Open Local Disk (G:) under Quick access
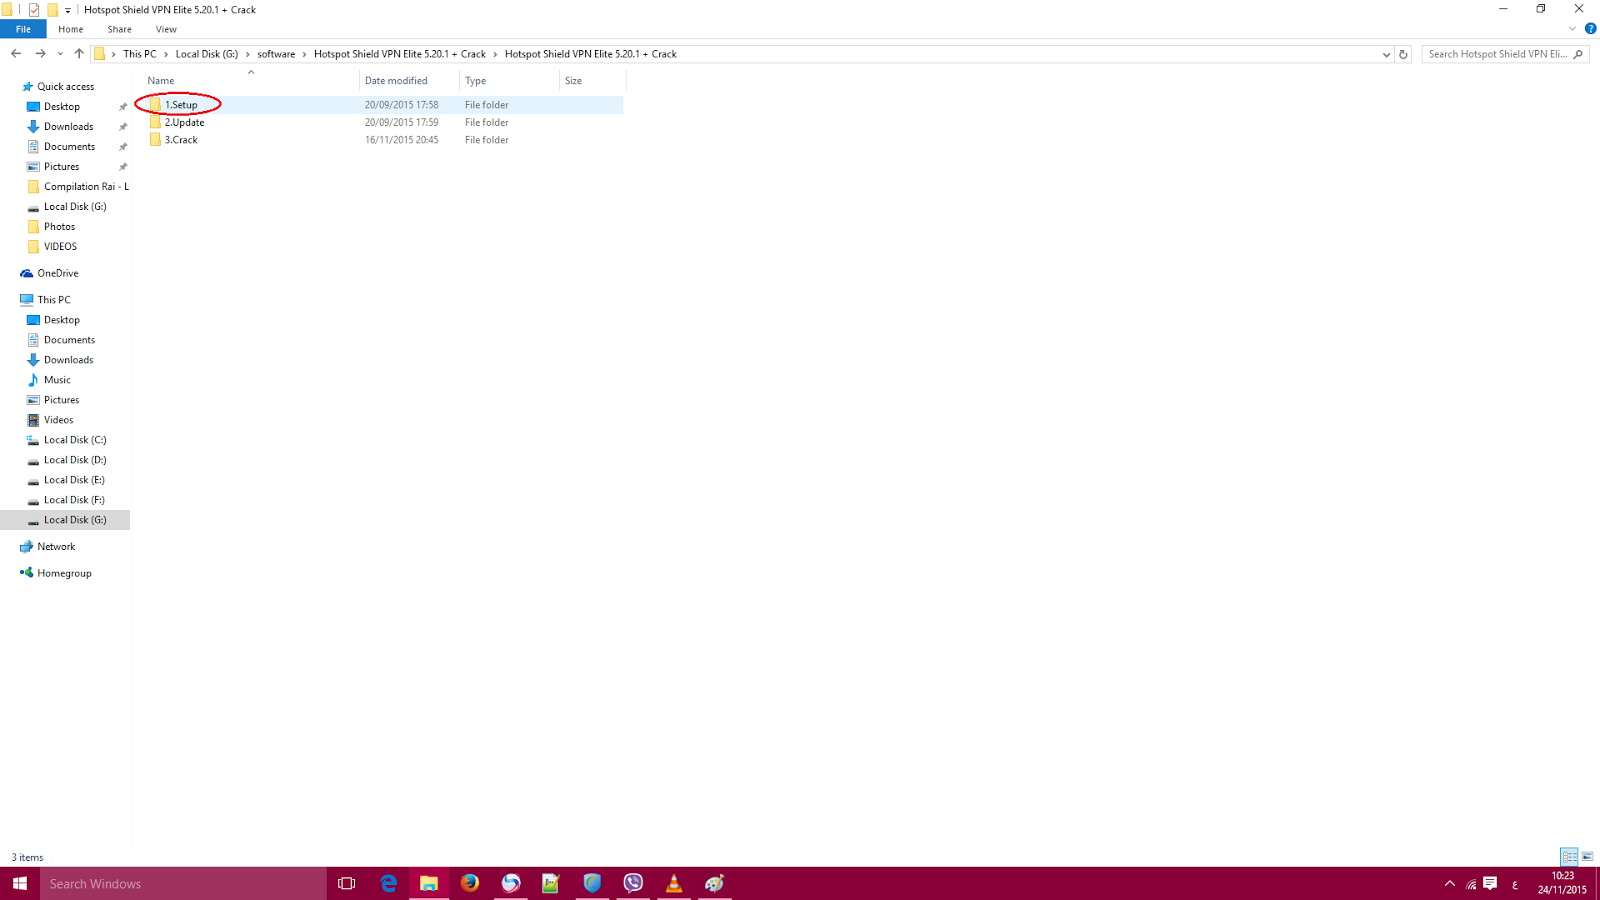Viewport: 1600px width, 900px height. click(x=74, y=207)
